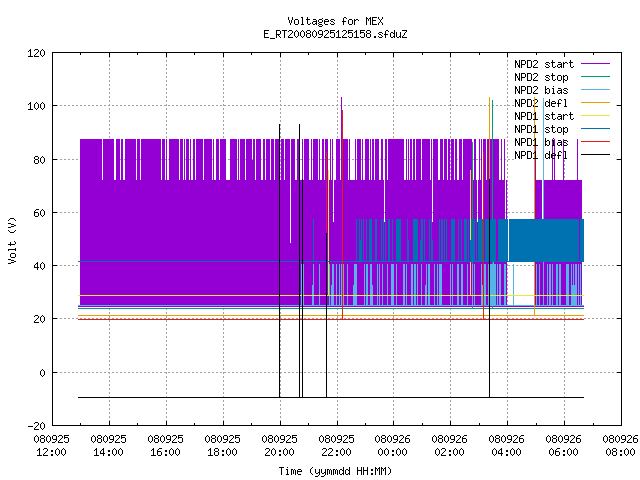This screenshot has height=480, width=640.
Task: Click the x-axis tick "080926 00:00"
Action: [393, 446]
